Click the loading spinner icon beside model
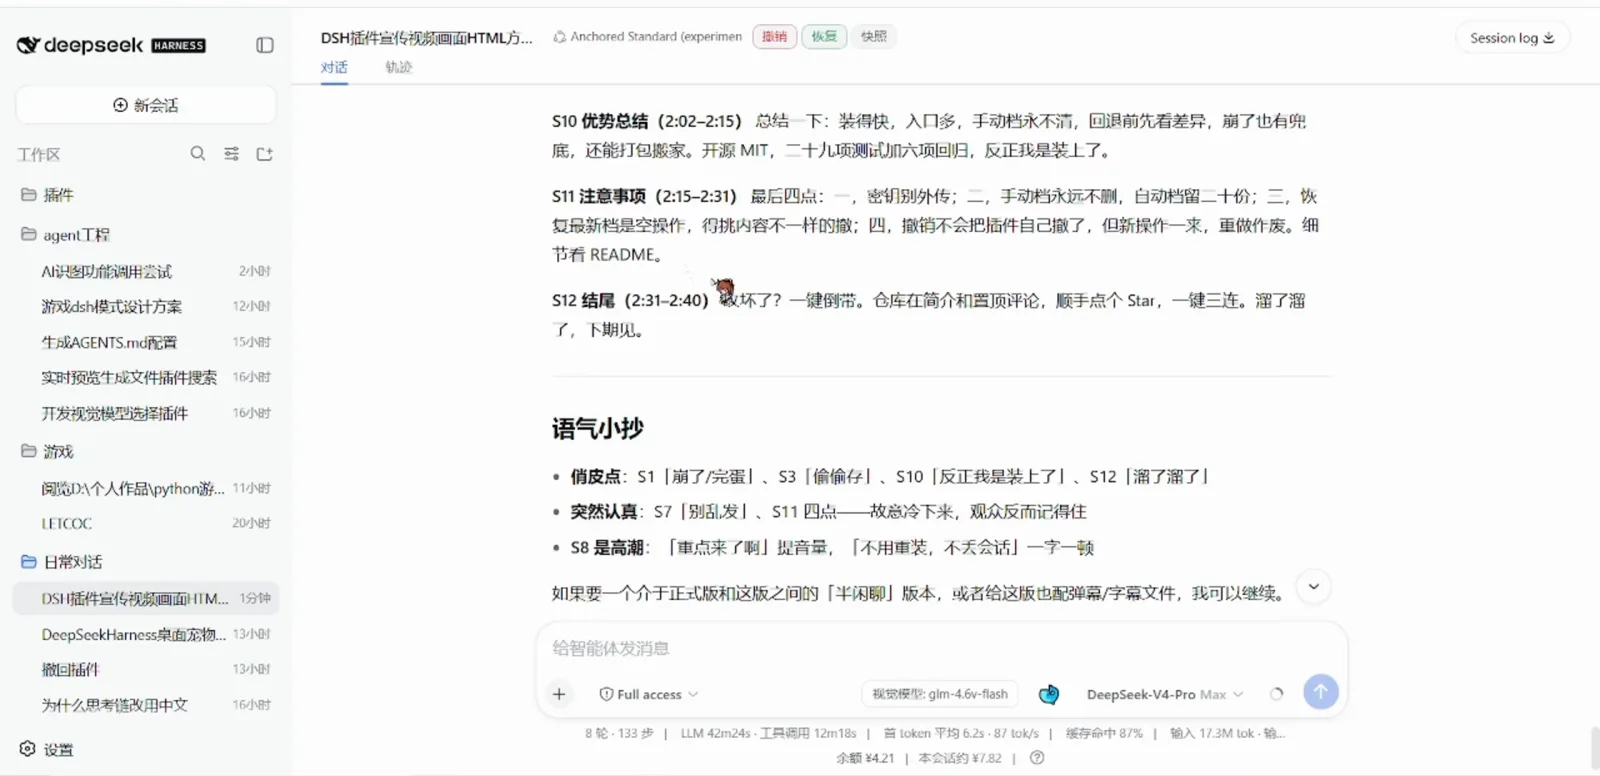This screenshot has height=776, width=1600. [x=1276, y=694]
